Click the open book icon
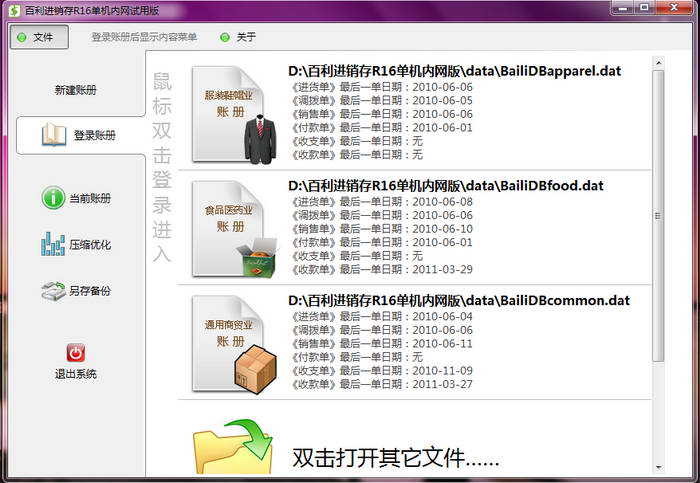 54,134
